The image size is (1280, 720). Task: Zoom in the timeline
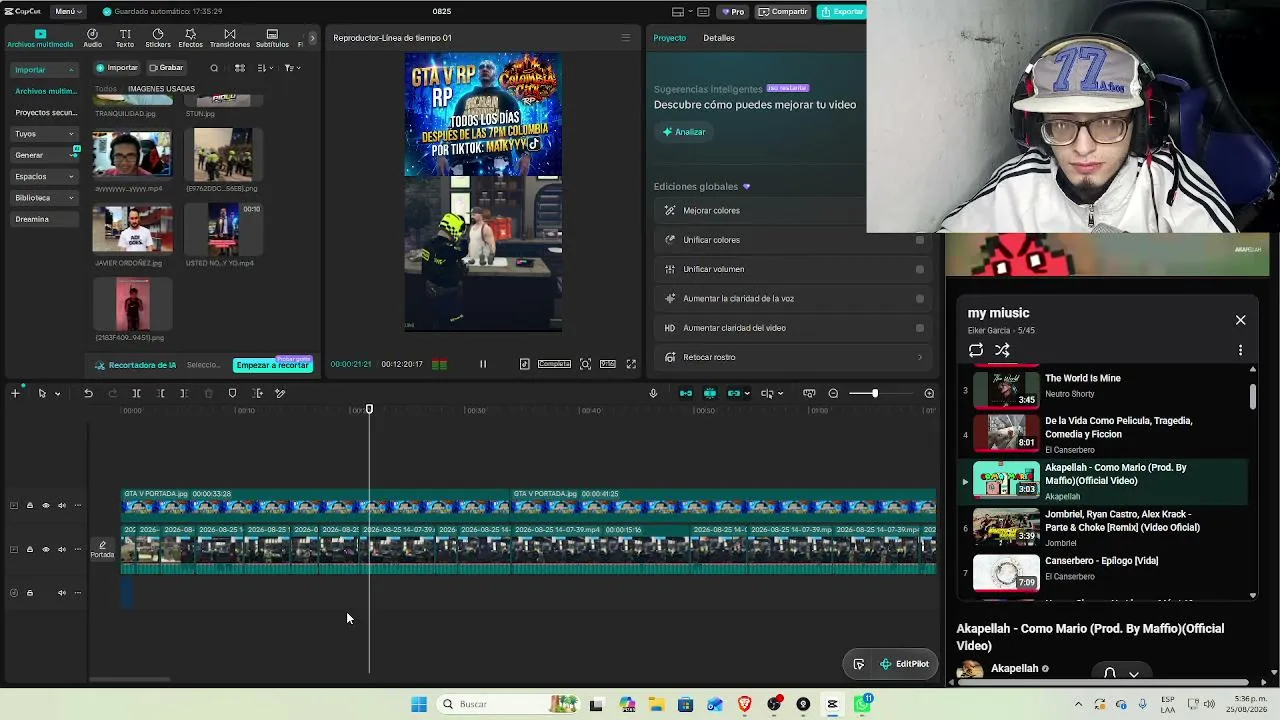click(x=929, y=393)
